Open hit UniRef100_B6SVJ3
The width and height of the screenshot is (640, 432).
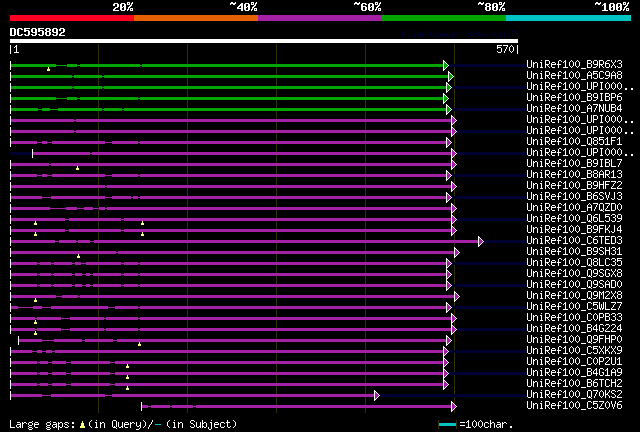pos(574,196)
